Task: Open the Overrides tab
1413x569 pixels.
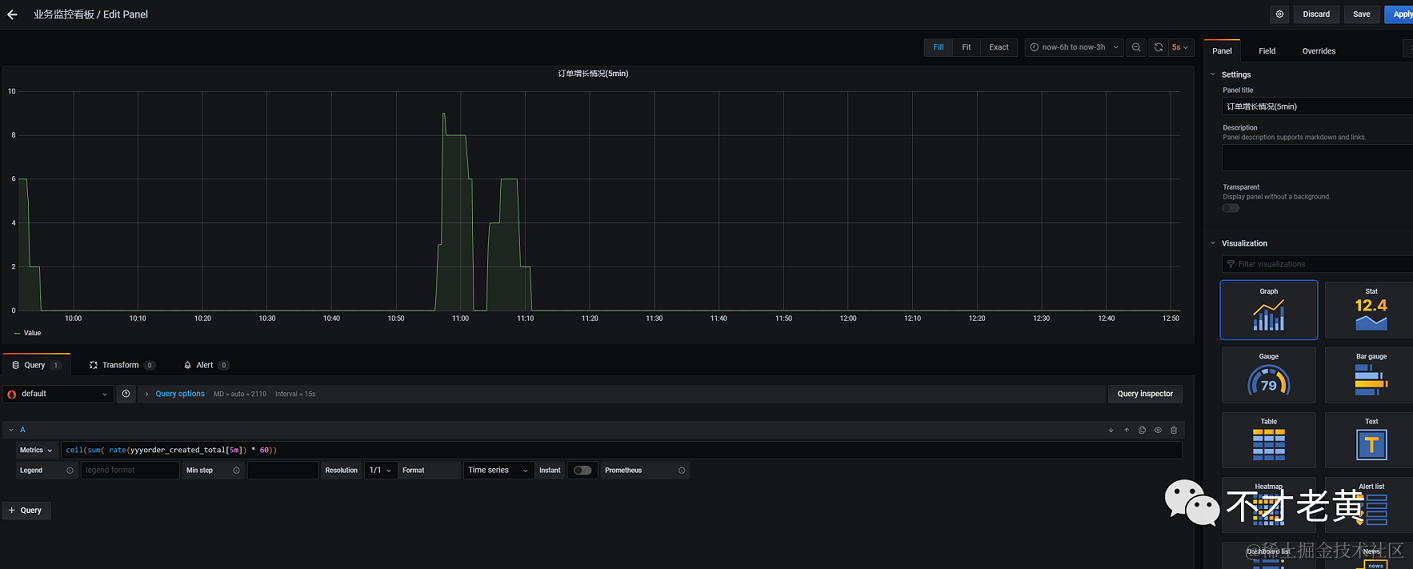Action: pos(1318,51)
